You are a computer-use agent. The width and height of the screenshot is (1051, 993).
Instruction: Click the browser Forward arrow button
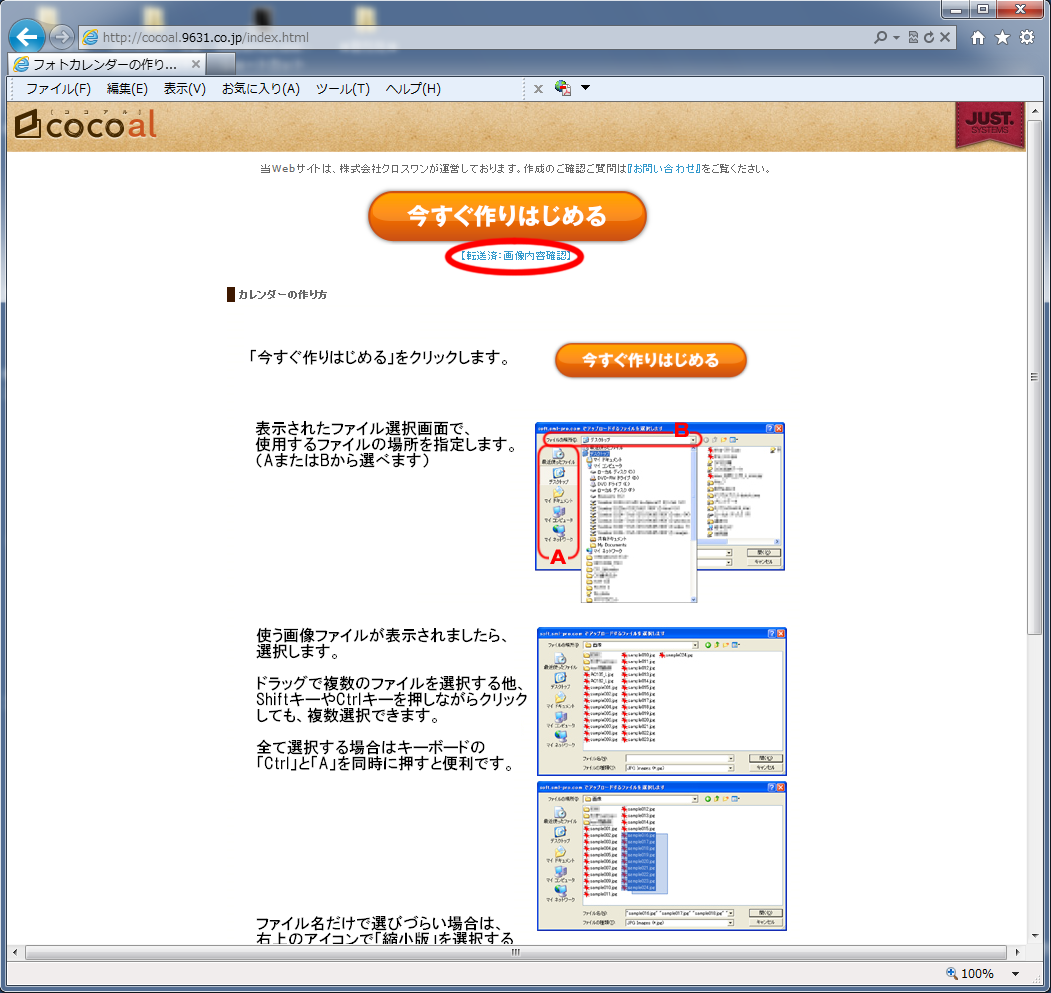click(x=62, y=38)
